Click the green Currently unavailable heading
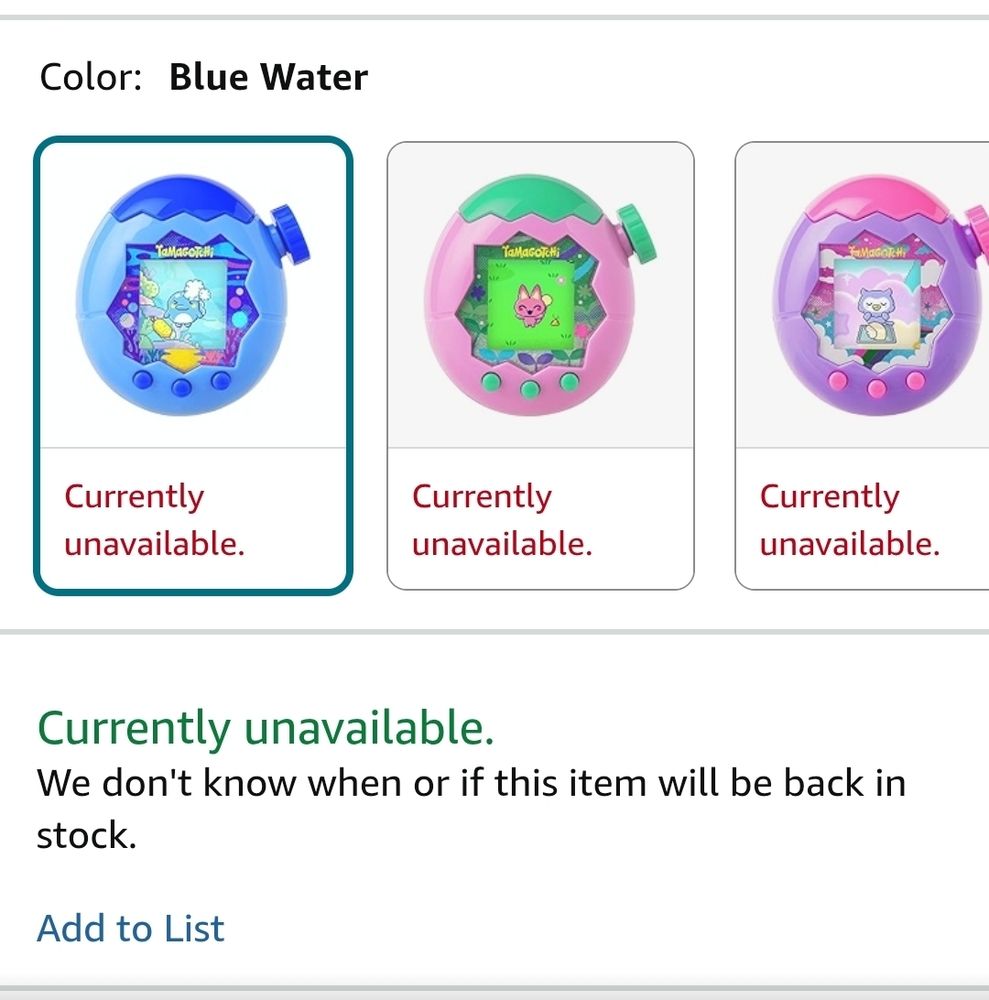The height and width of the screenshot is (1000, 989). (x=266, y=728)
